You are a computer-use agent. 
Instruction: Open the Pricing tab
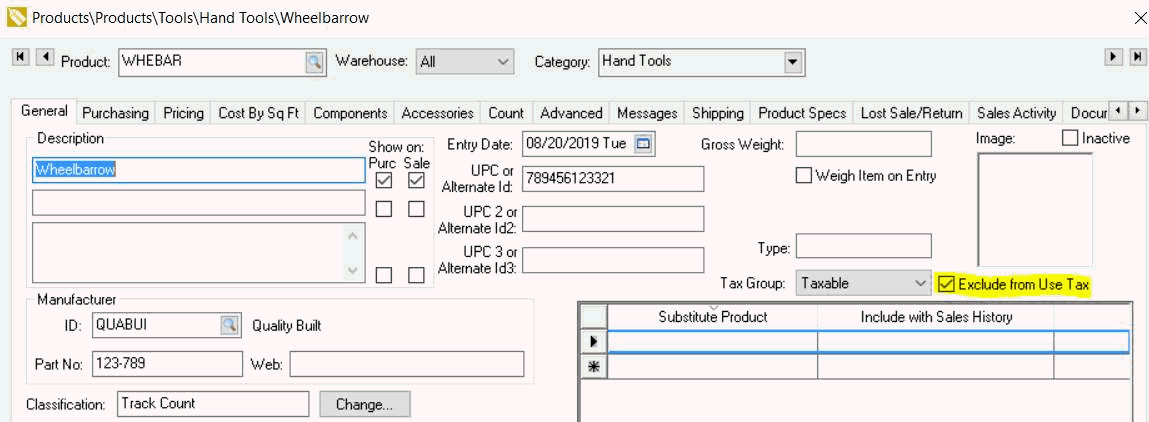pos(183,113)
